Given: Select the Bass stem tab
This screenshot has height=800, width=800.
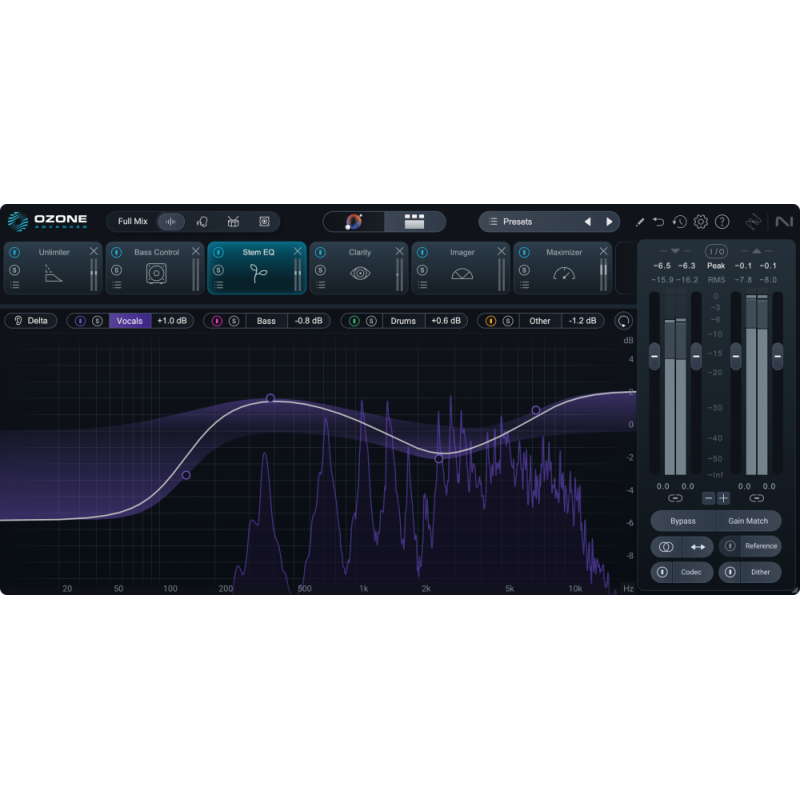Looking at the screenshot, I should tap(265, 321).
